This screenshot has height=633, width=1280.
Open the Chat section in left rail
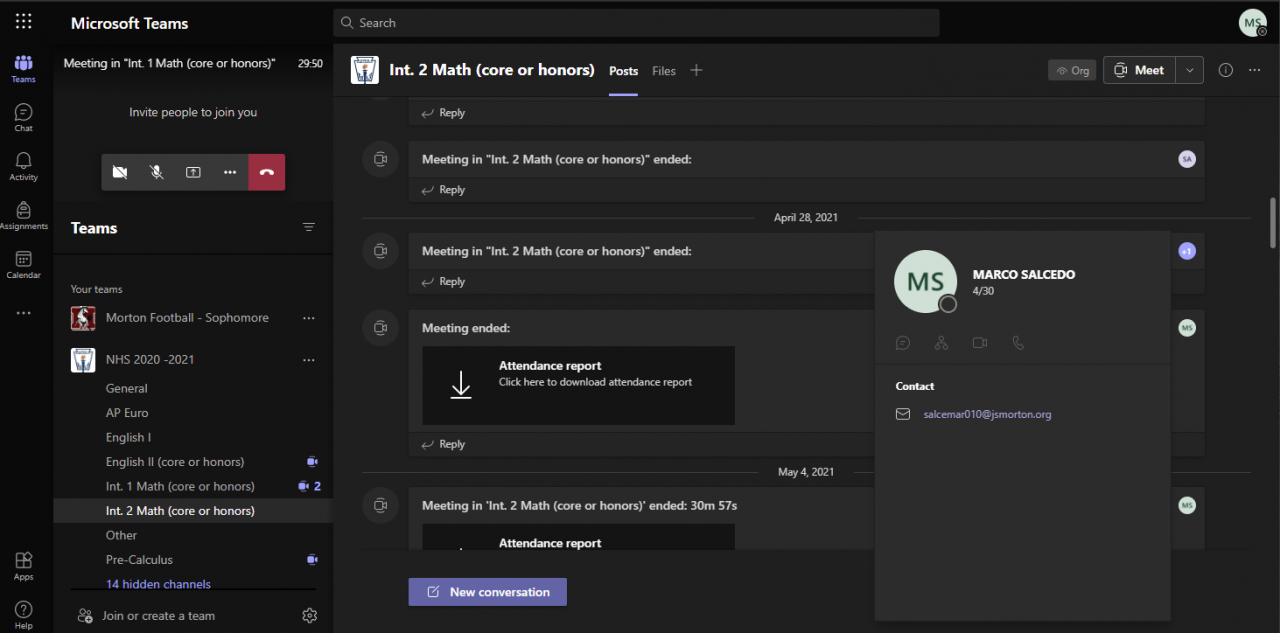tap(23, 118)
